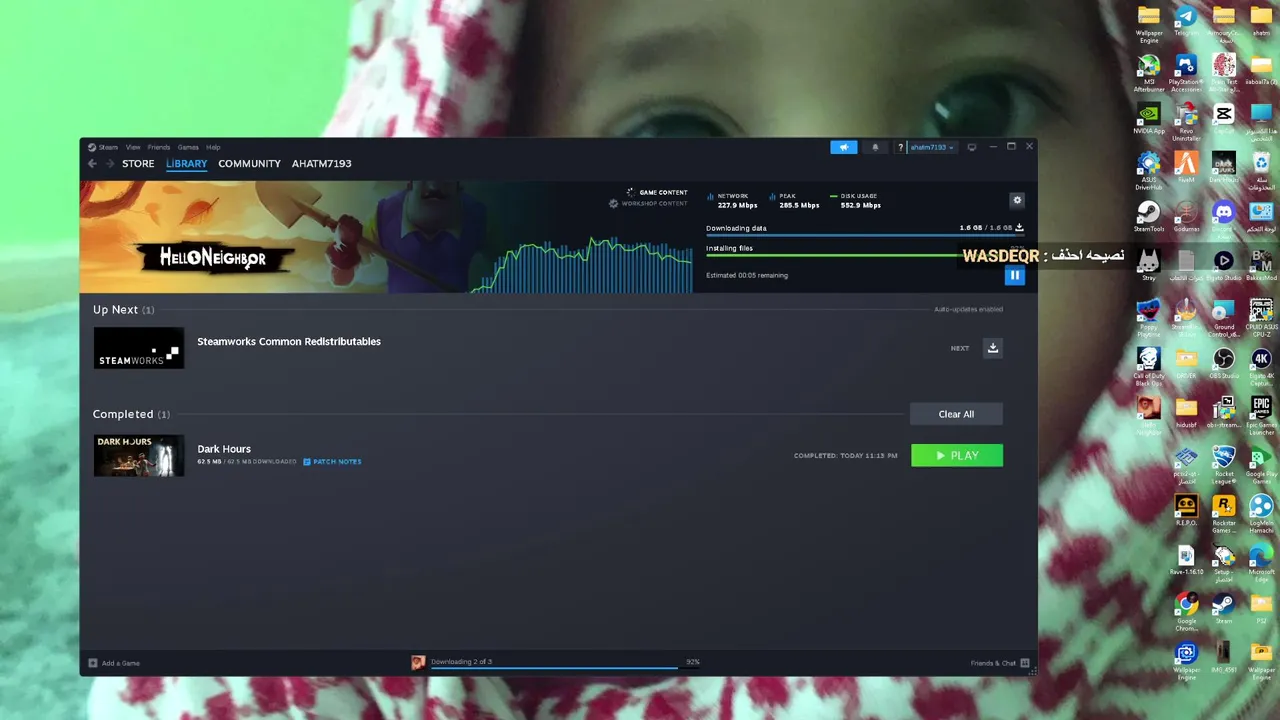Open the AHATM7193 profile tab
The width and height of the screenshot is (1280, 720).
tap(321, 164)
